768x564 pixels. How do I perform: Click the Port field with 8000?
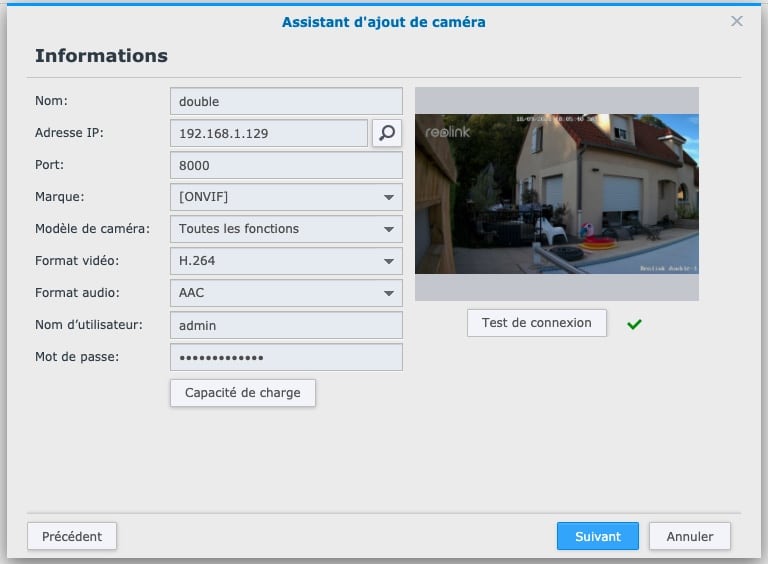tap(286, 165)
